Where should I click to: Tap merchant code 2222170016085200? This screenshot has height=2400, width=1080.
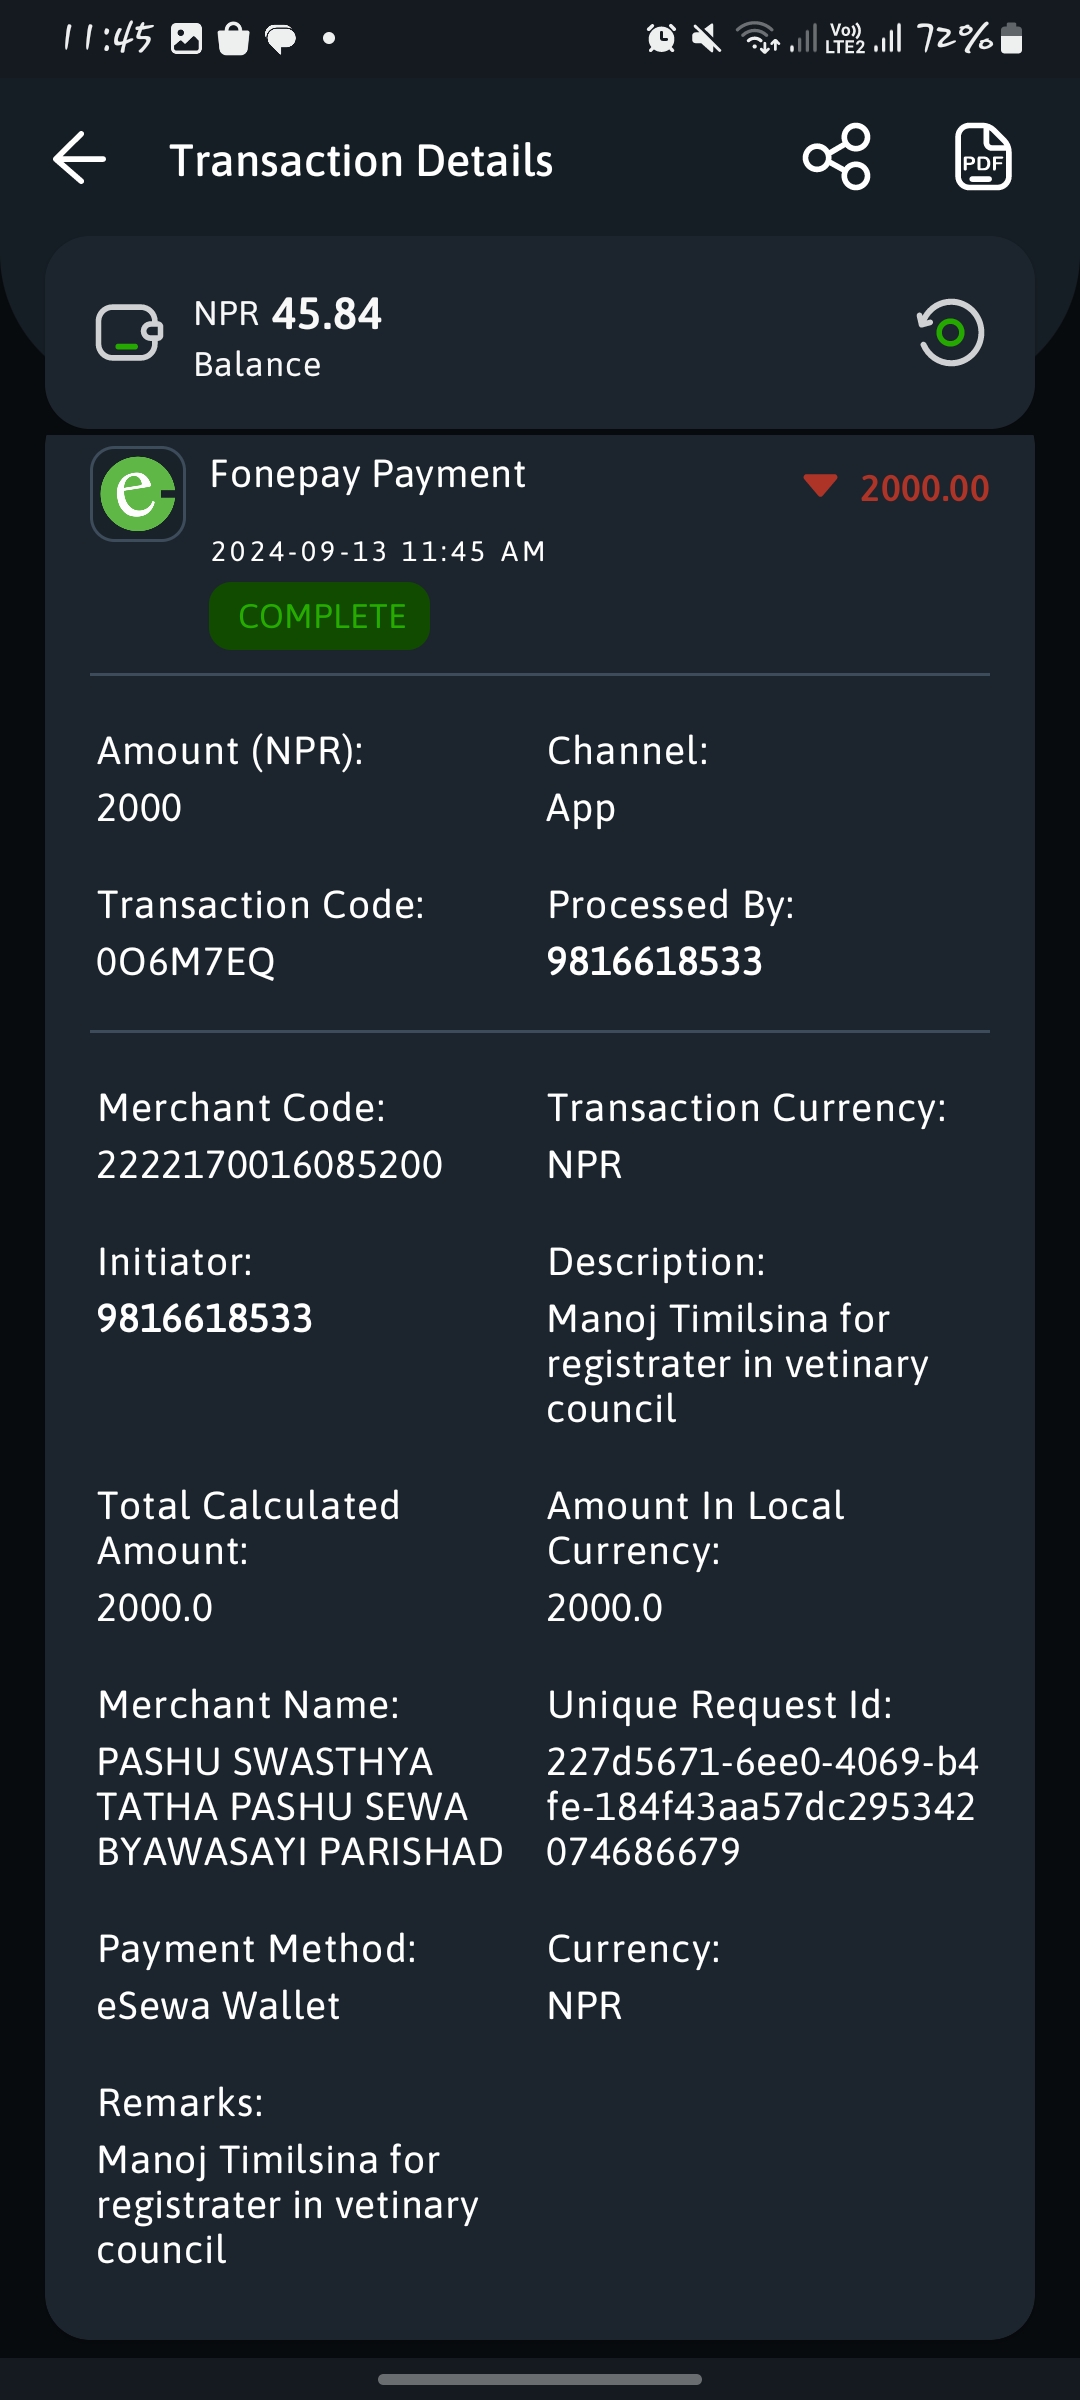270,1165
